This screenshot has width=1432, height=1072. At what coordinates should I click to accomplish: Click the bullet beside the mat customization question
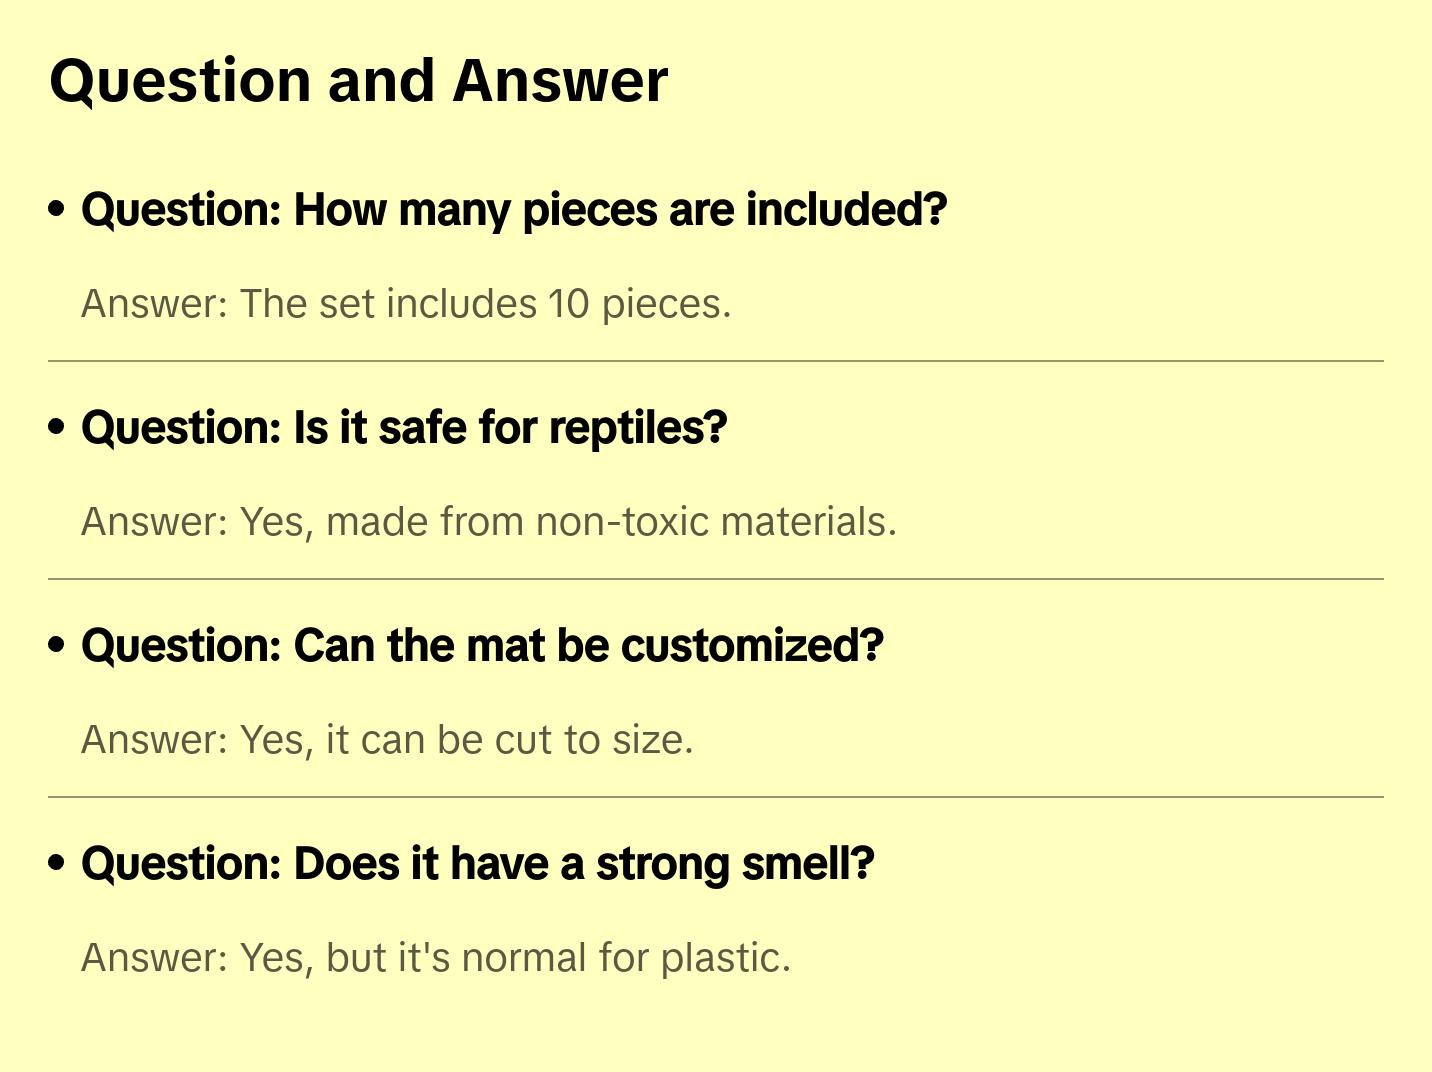(57, 646)
